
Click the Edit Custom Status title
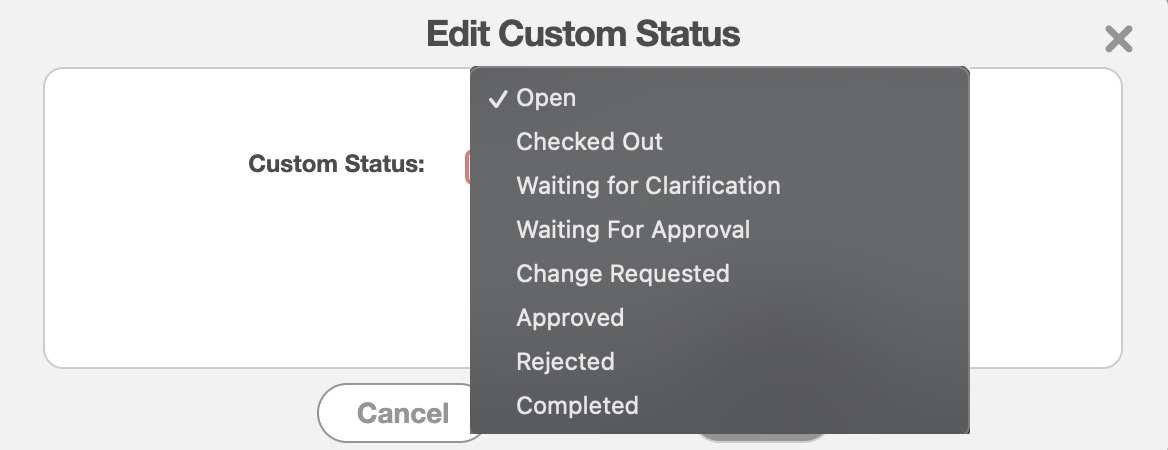coord(583,34)
